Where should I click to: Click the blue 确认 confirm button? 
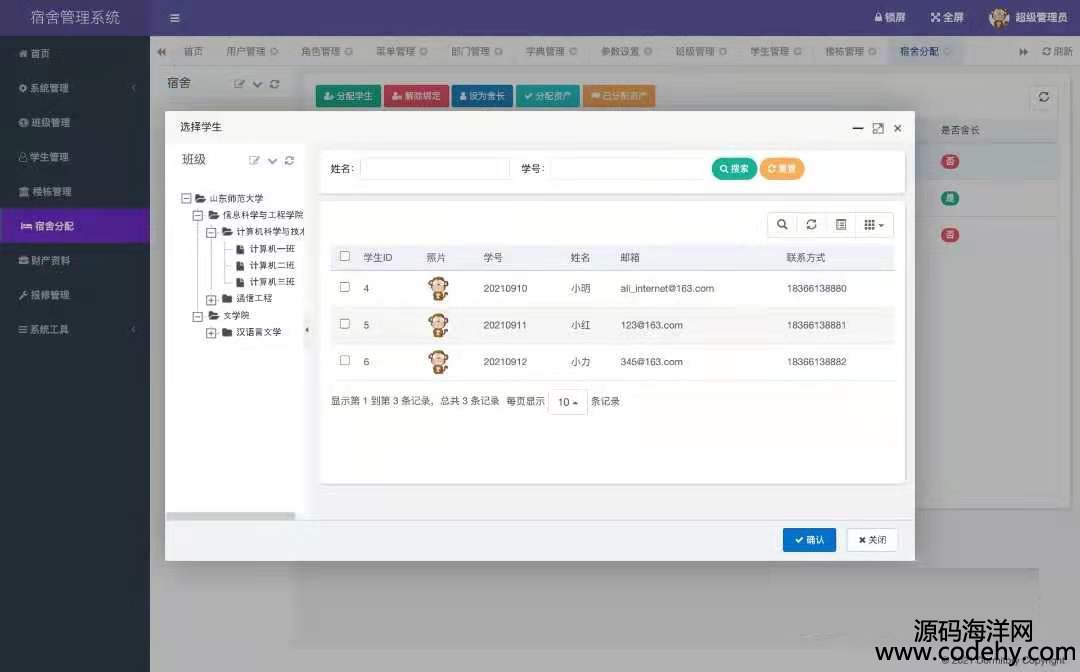(x=809, y=540)
